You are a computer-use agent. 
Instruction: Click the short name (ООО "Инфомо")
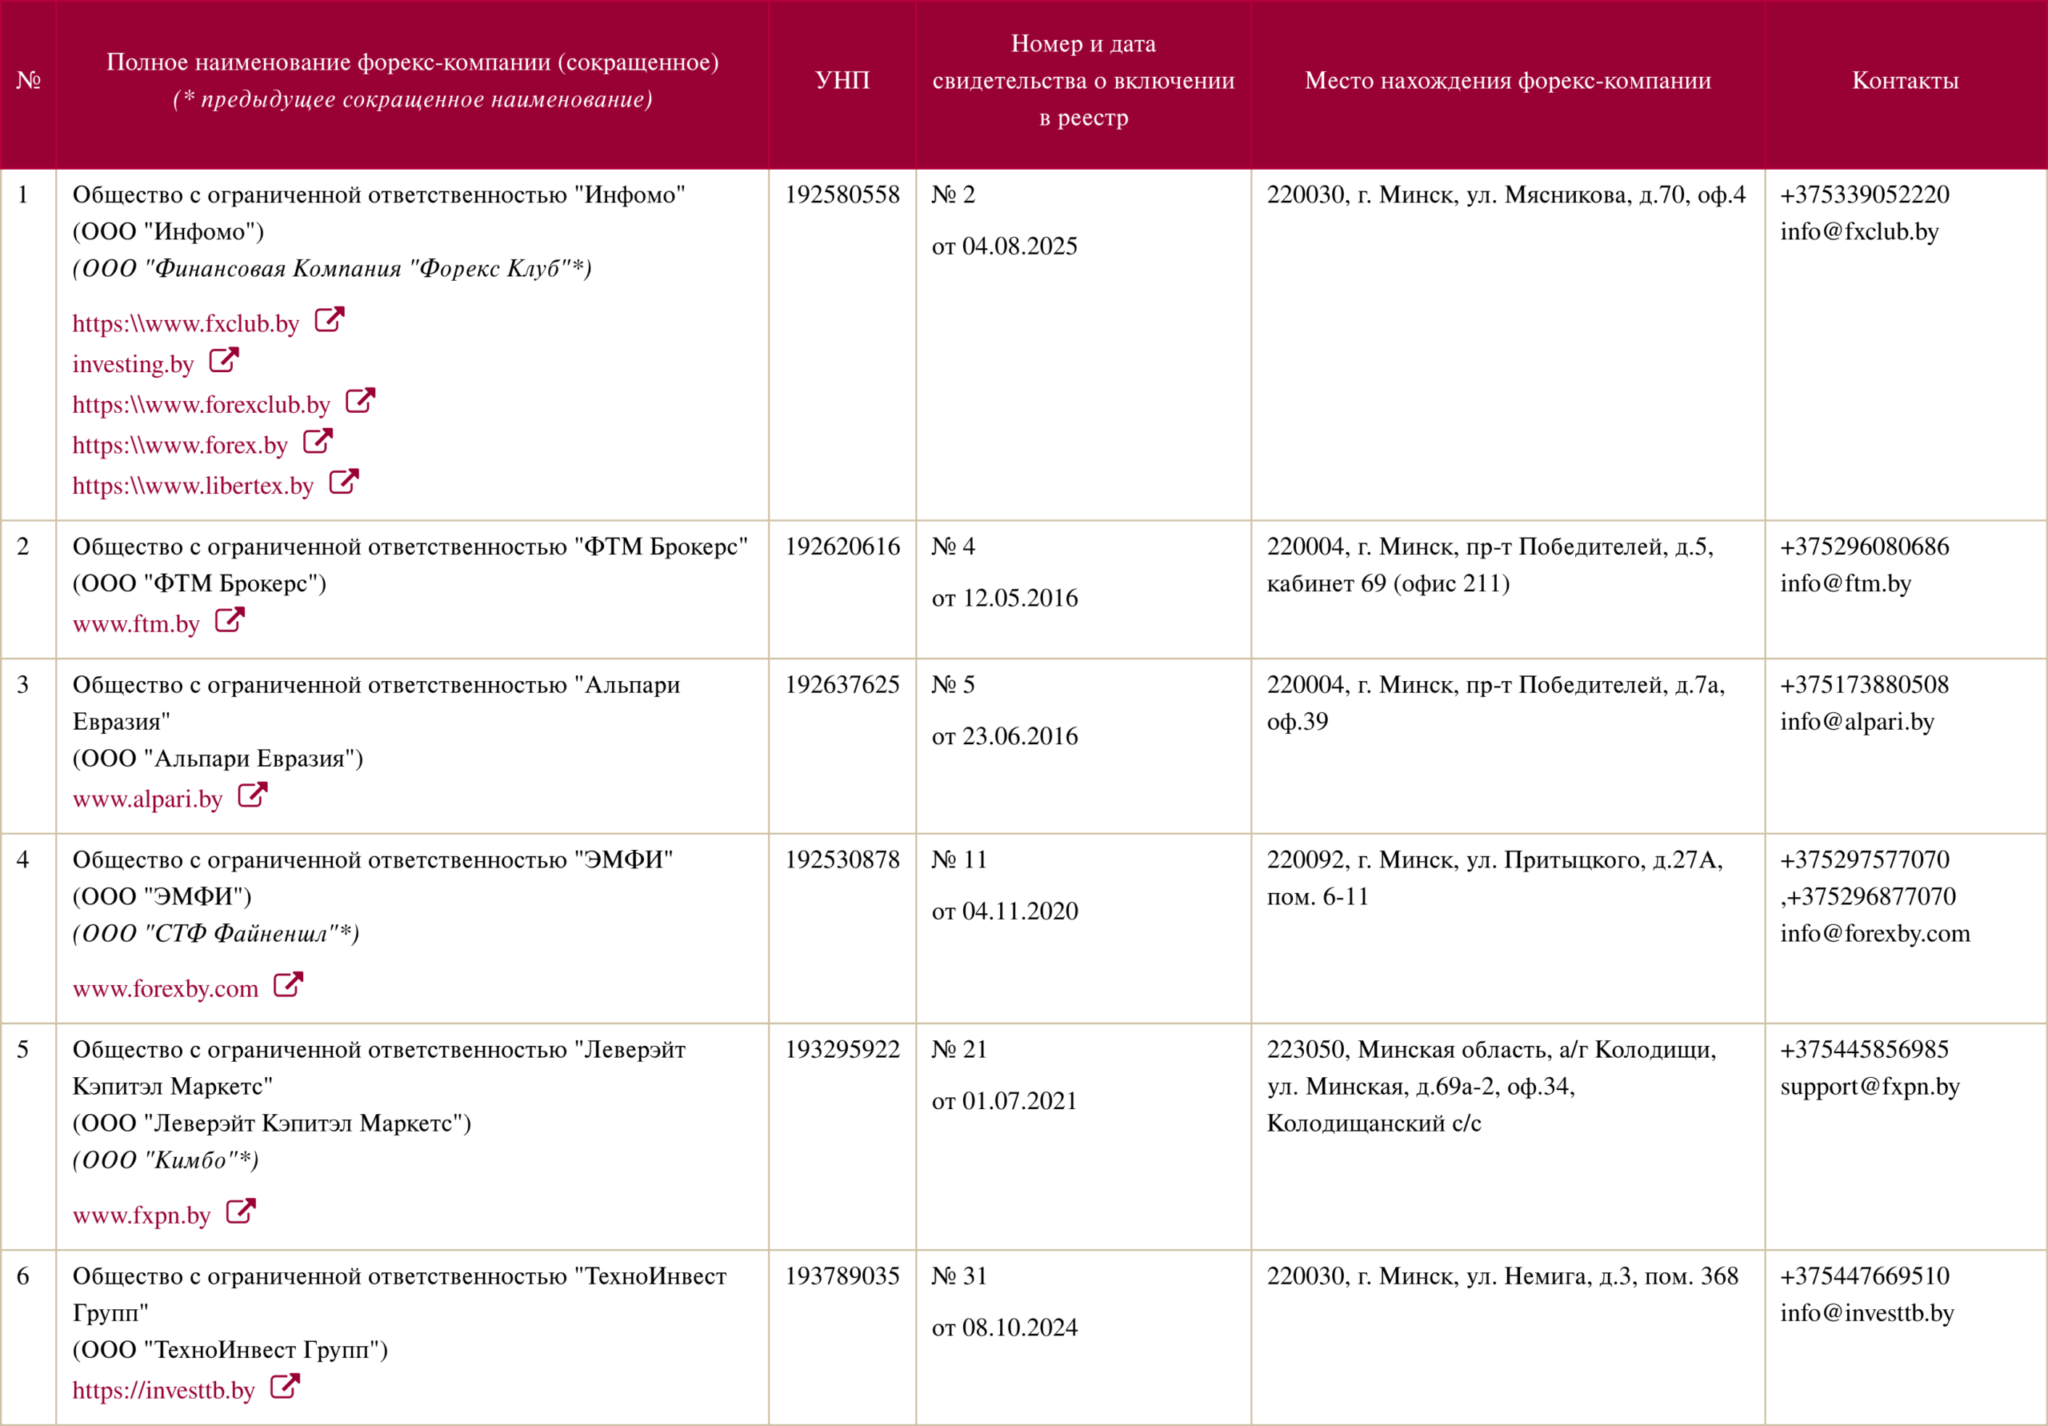click(168, 232)
